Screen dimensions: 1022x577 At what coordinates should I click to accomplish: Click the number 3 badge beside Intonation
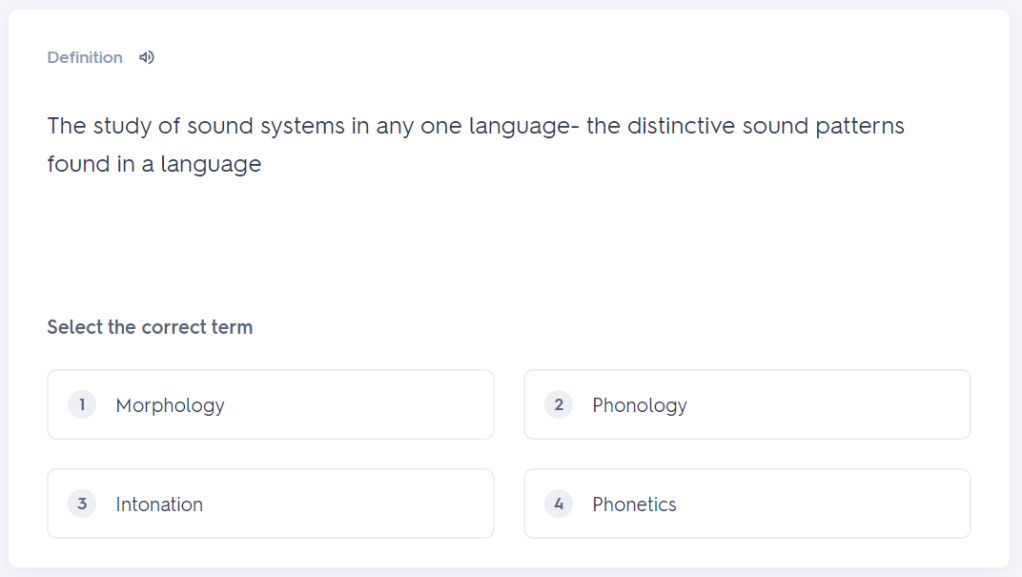click(x=82, y=504)
